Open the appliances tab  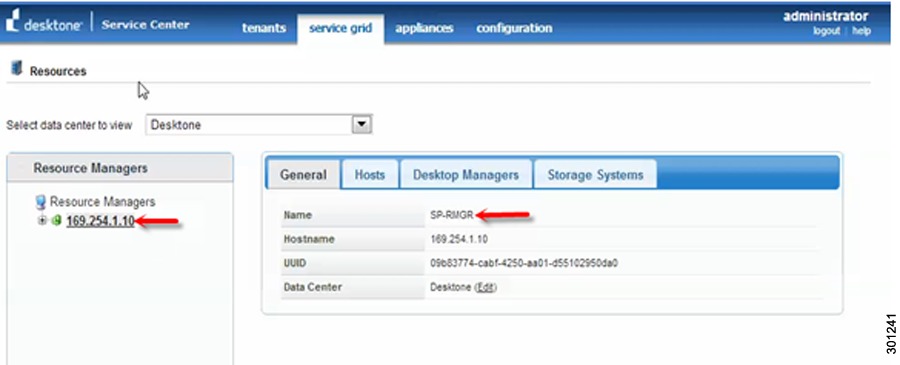point(424,28)
